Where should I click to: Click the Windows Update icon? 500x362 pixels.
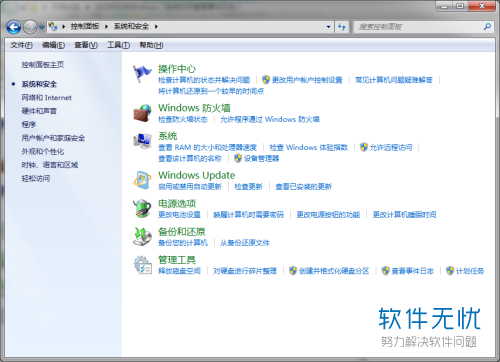(143, 180)
